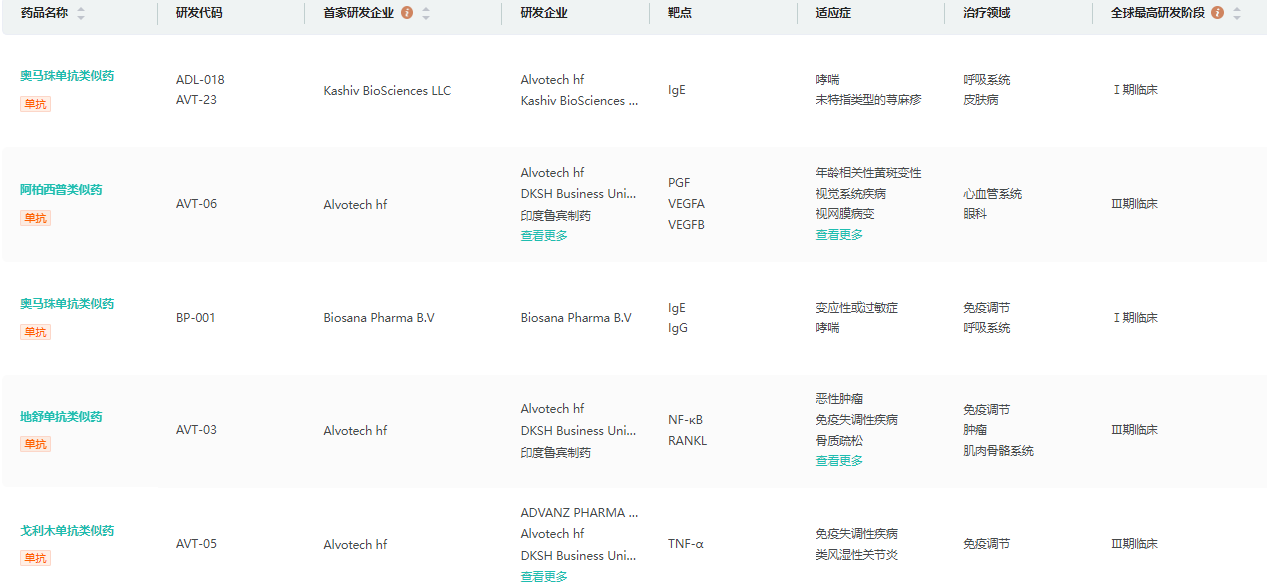Open 地舒单抗类似药 drug link
Screen dimensions: 1267x583
click(61, 417)
